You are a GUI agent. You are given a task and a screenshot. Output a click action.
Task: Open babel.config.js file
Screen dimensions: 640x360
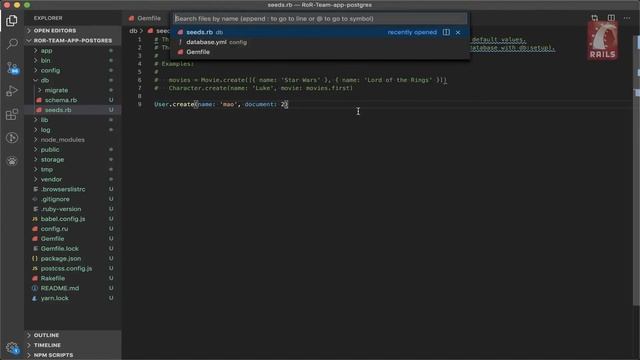coord(73,219)
